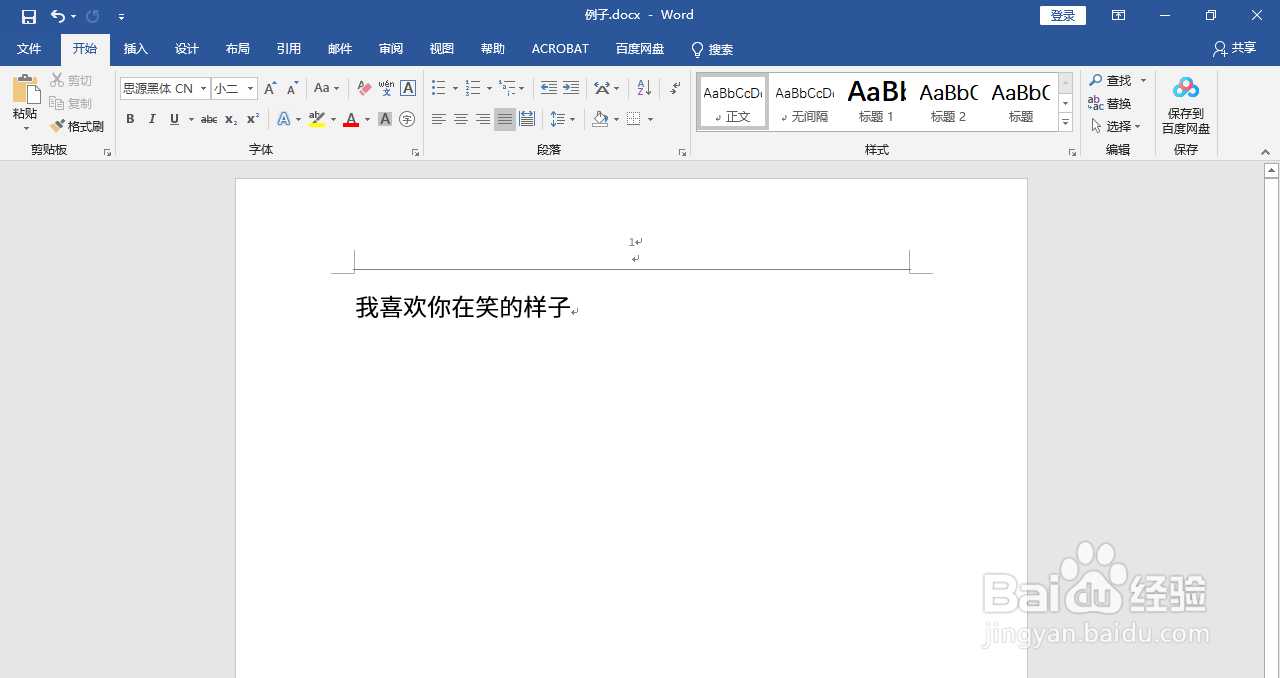1280x678 pixels.
Task: Enable the bullets list
Action: coord(437,88)
